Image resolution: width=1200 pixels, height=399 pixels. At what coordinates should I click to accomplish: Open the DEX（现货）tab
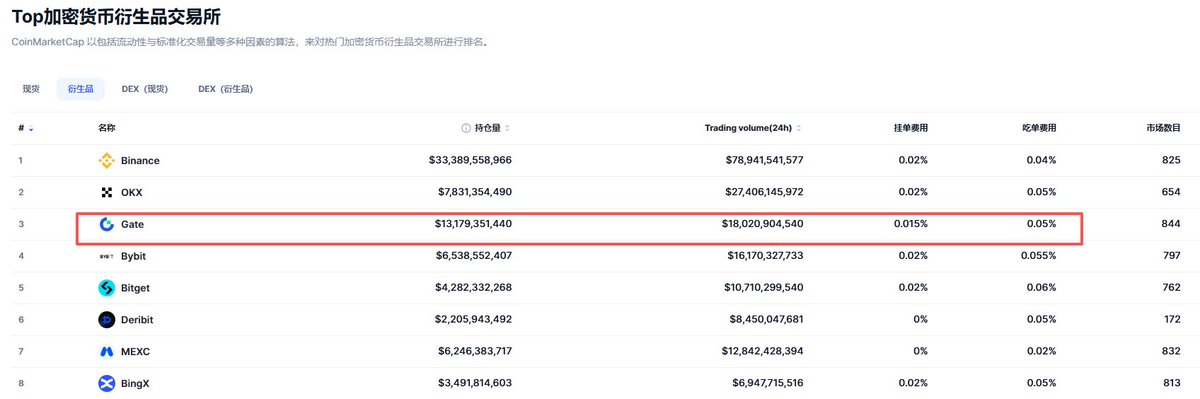coord(145,89)
